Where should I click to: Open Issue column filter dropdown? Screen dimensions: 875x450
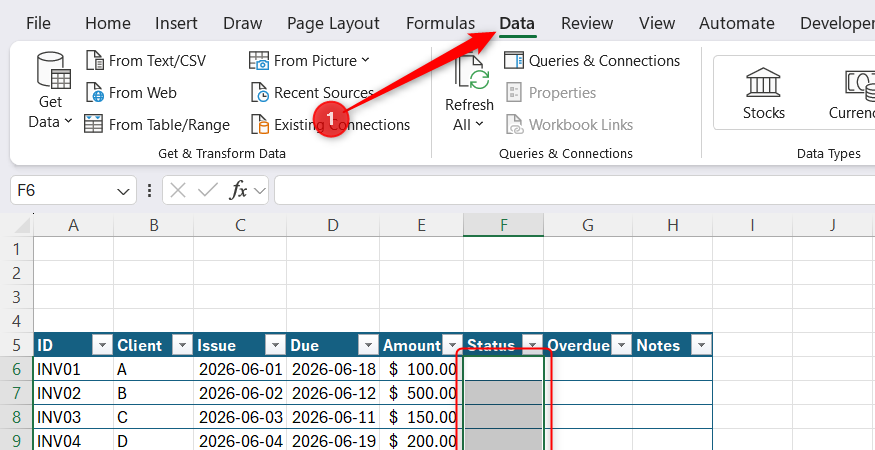(275, 346)
